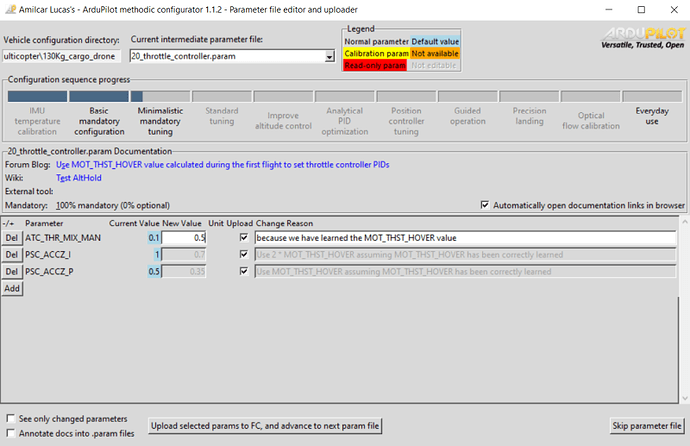This screenshot has height=446, width=690.
Task: Toggle upload checkbox for PSC_ACCZ_P
Action: [x=245, y=271]
